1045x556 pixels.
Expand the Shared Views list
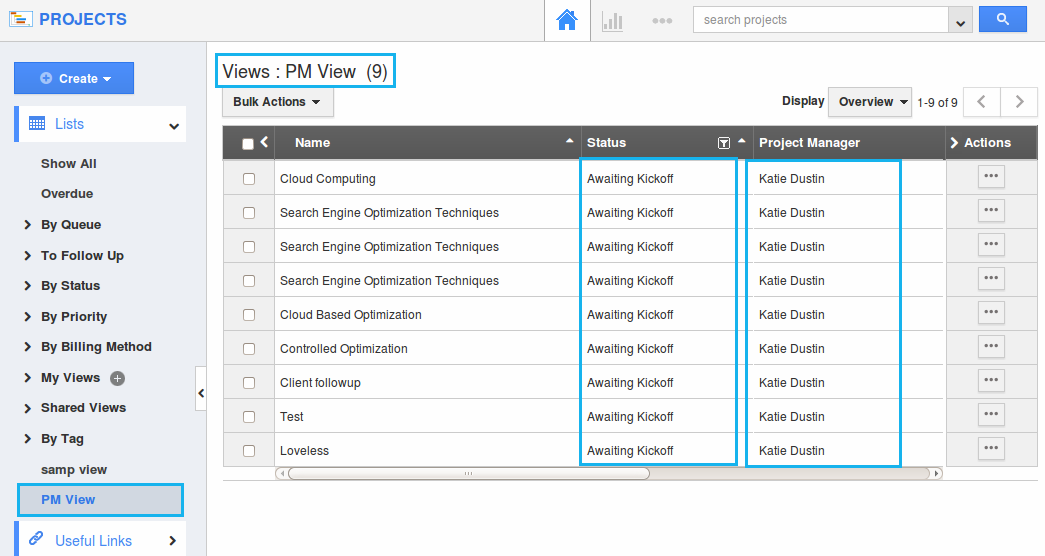27,408
